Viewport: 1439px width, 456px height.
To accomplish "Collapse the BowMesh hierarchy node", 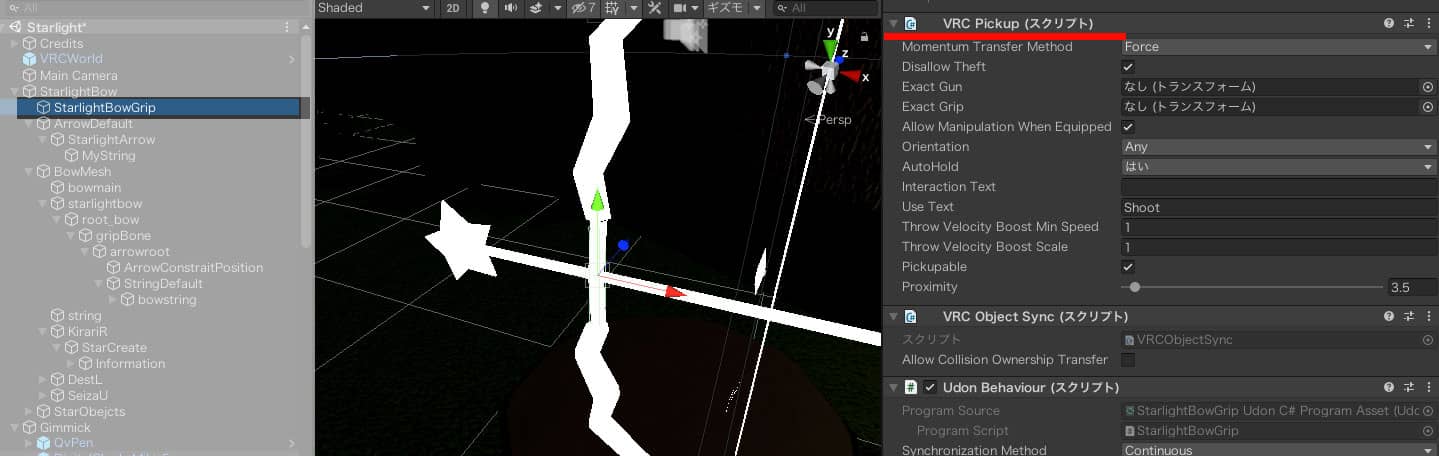I will click(x=28, y=172).
